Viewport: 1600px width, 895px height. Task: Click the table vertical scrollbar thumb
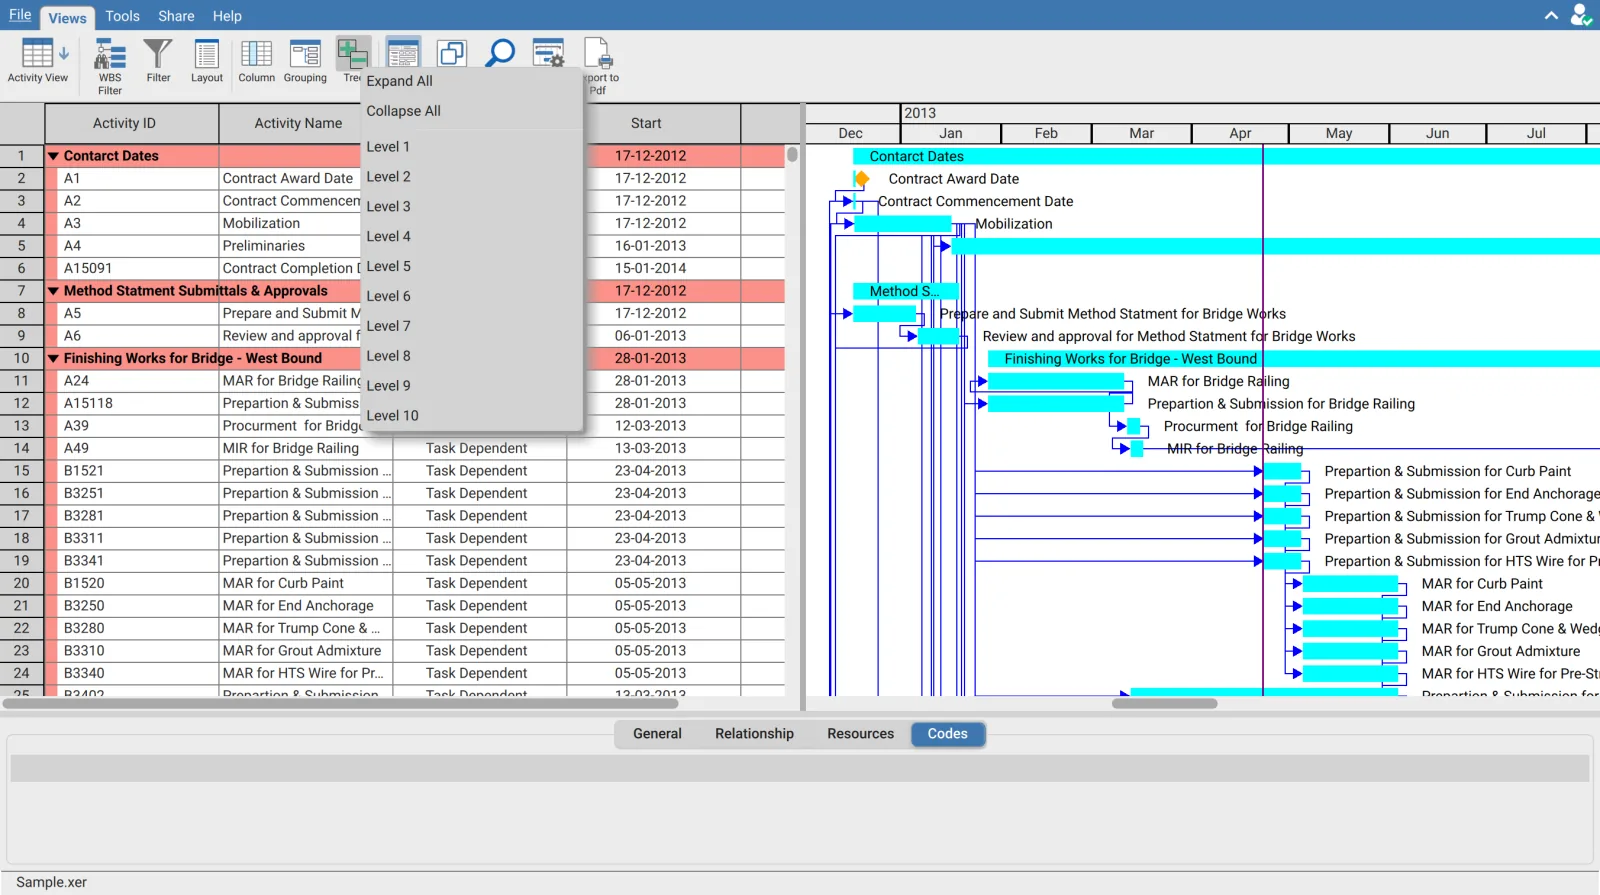tap(792, 154)
